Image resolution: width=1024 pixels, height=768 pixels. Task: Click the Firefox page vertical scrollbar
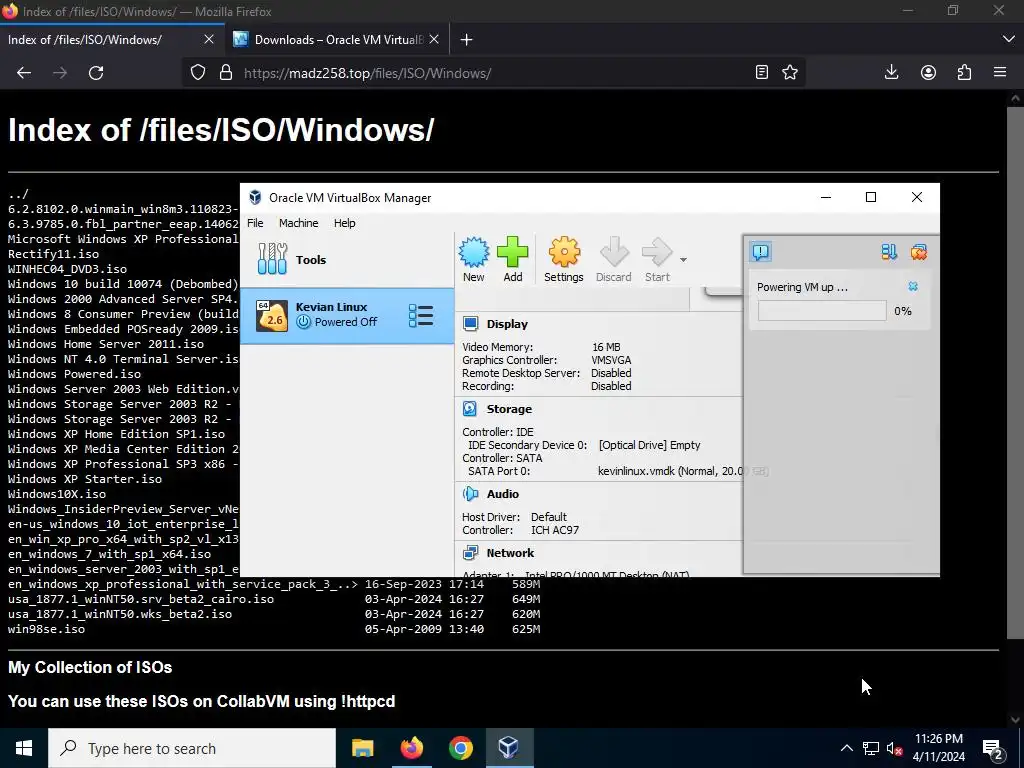coord(1016,372)
